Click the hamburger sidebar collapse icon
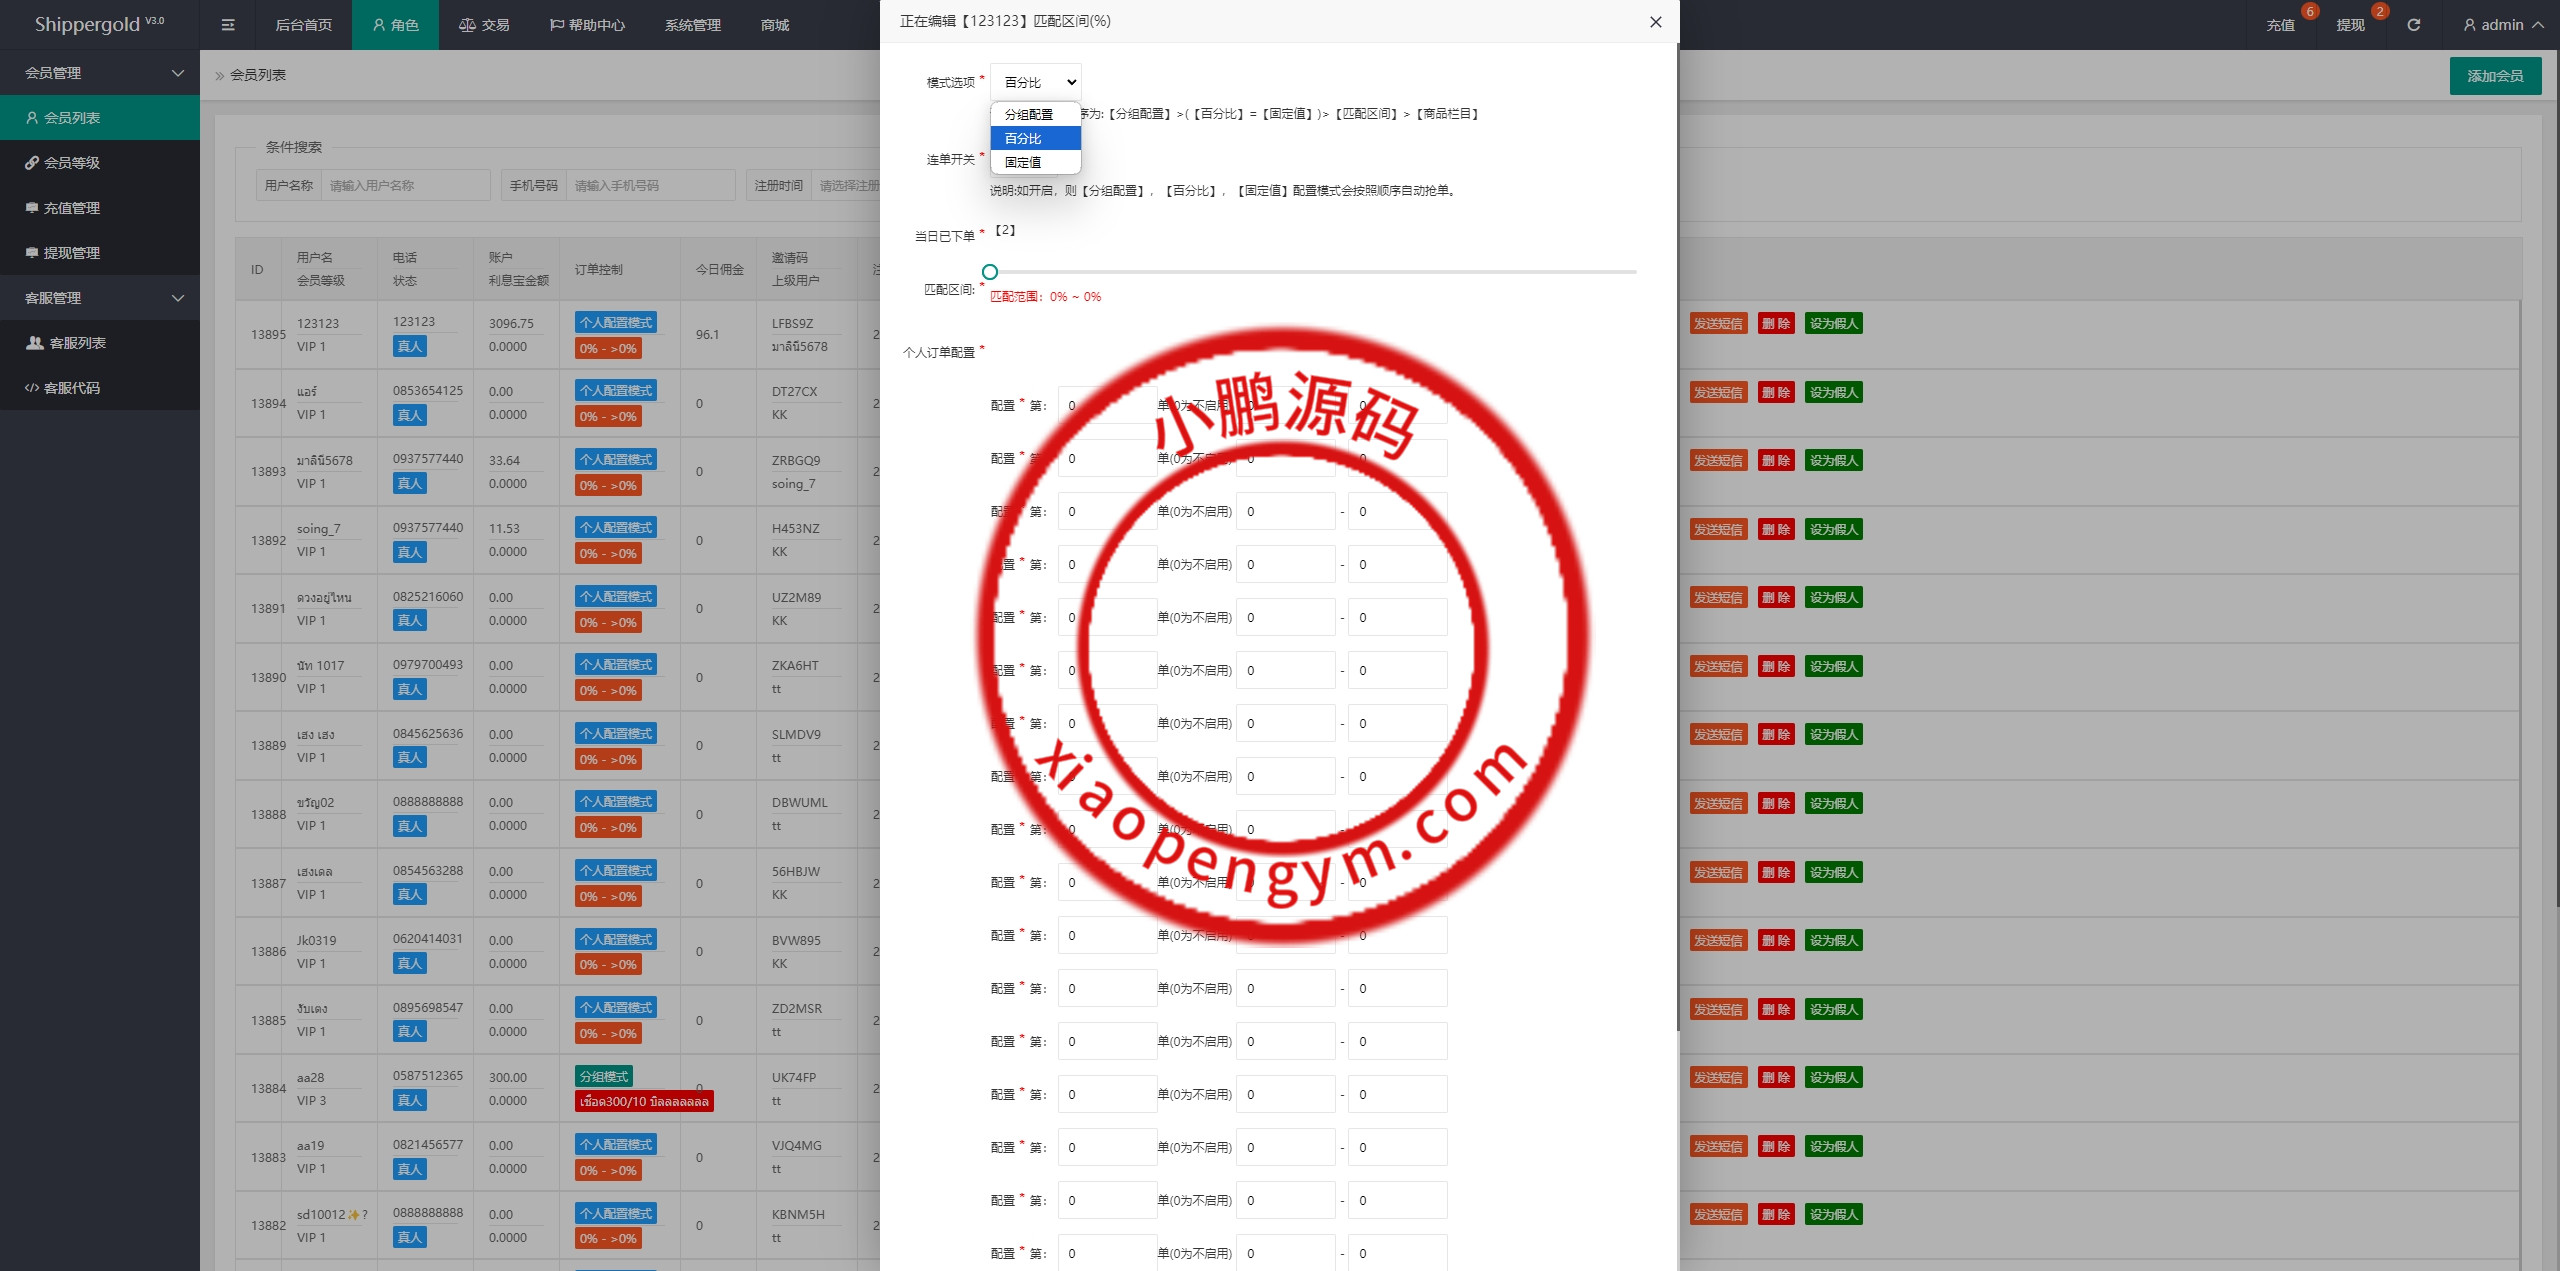 tap(228, 25)
